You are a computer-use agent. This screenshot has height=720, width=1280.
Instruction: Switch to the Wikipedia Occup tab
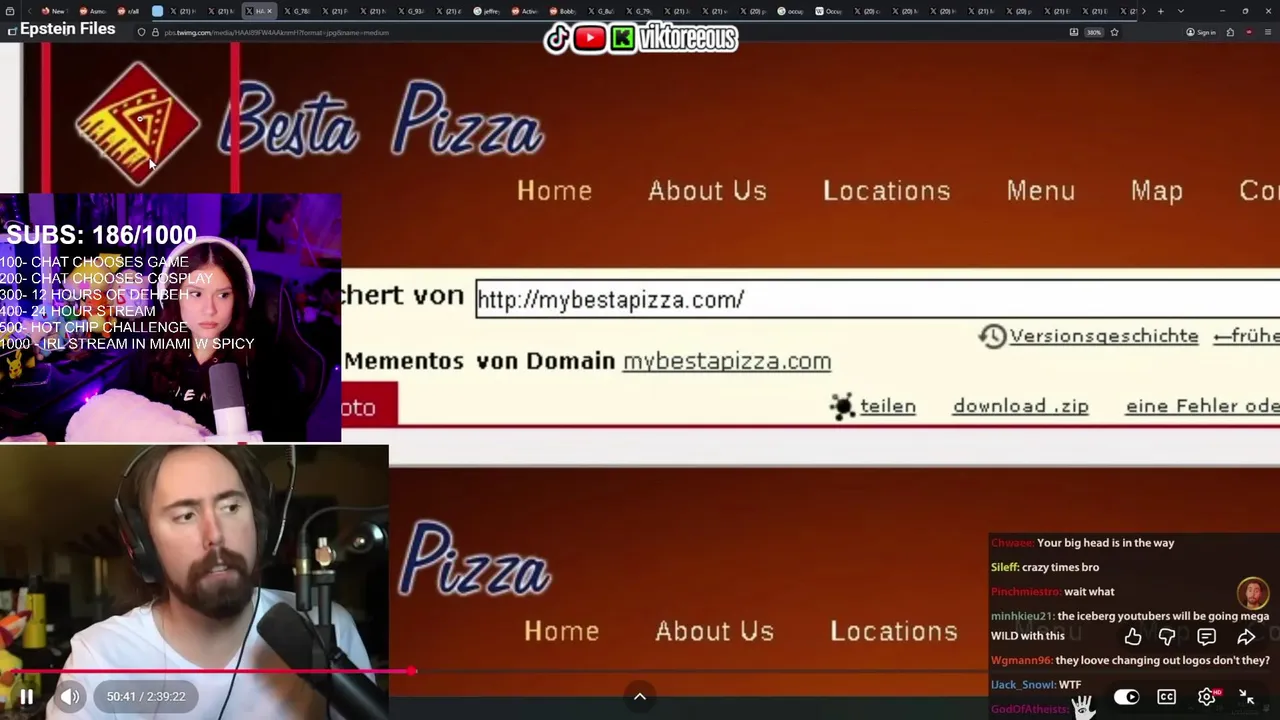827,11
